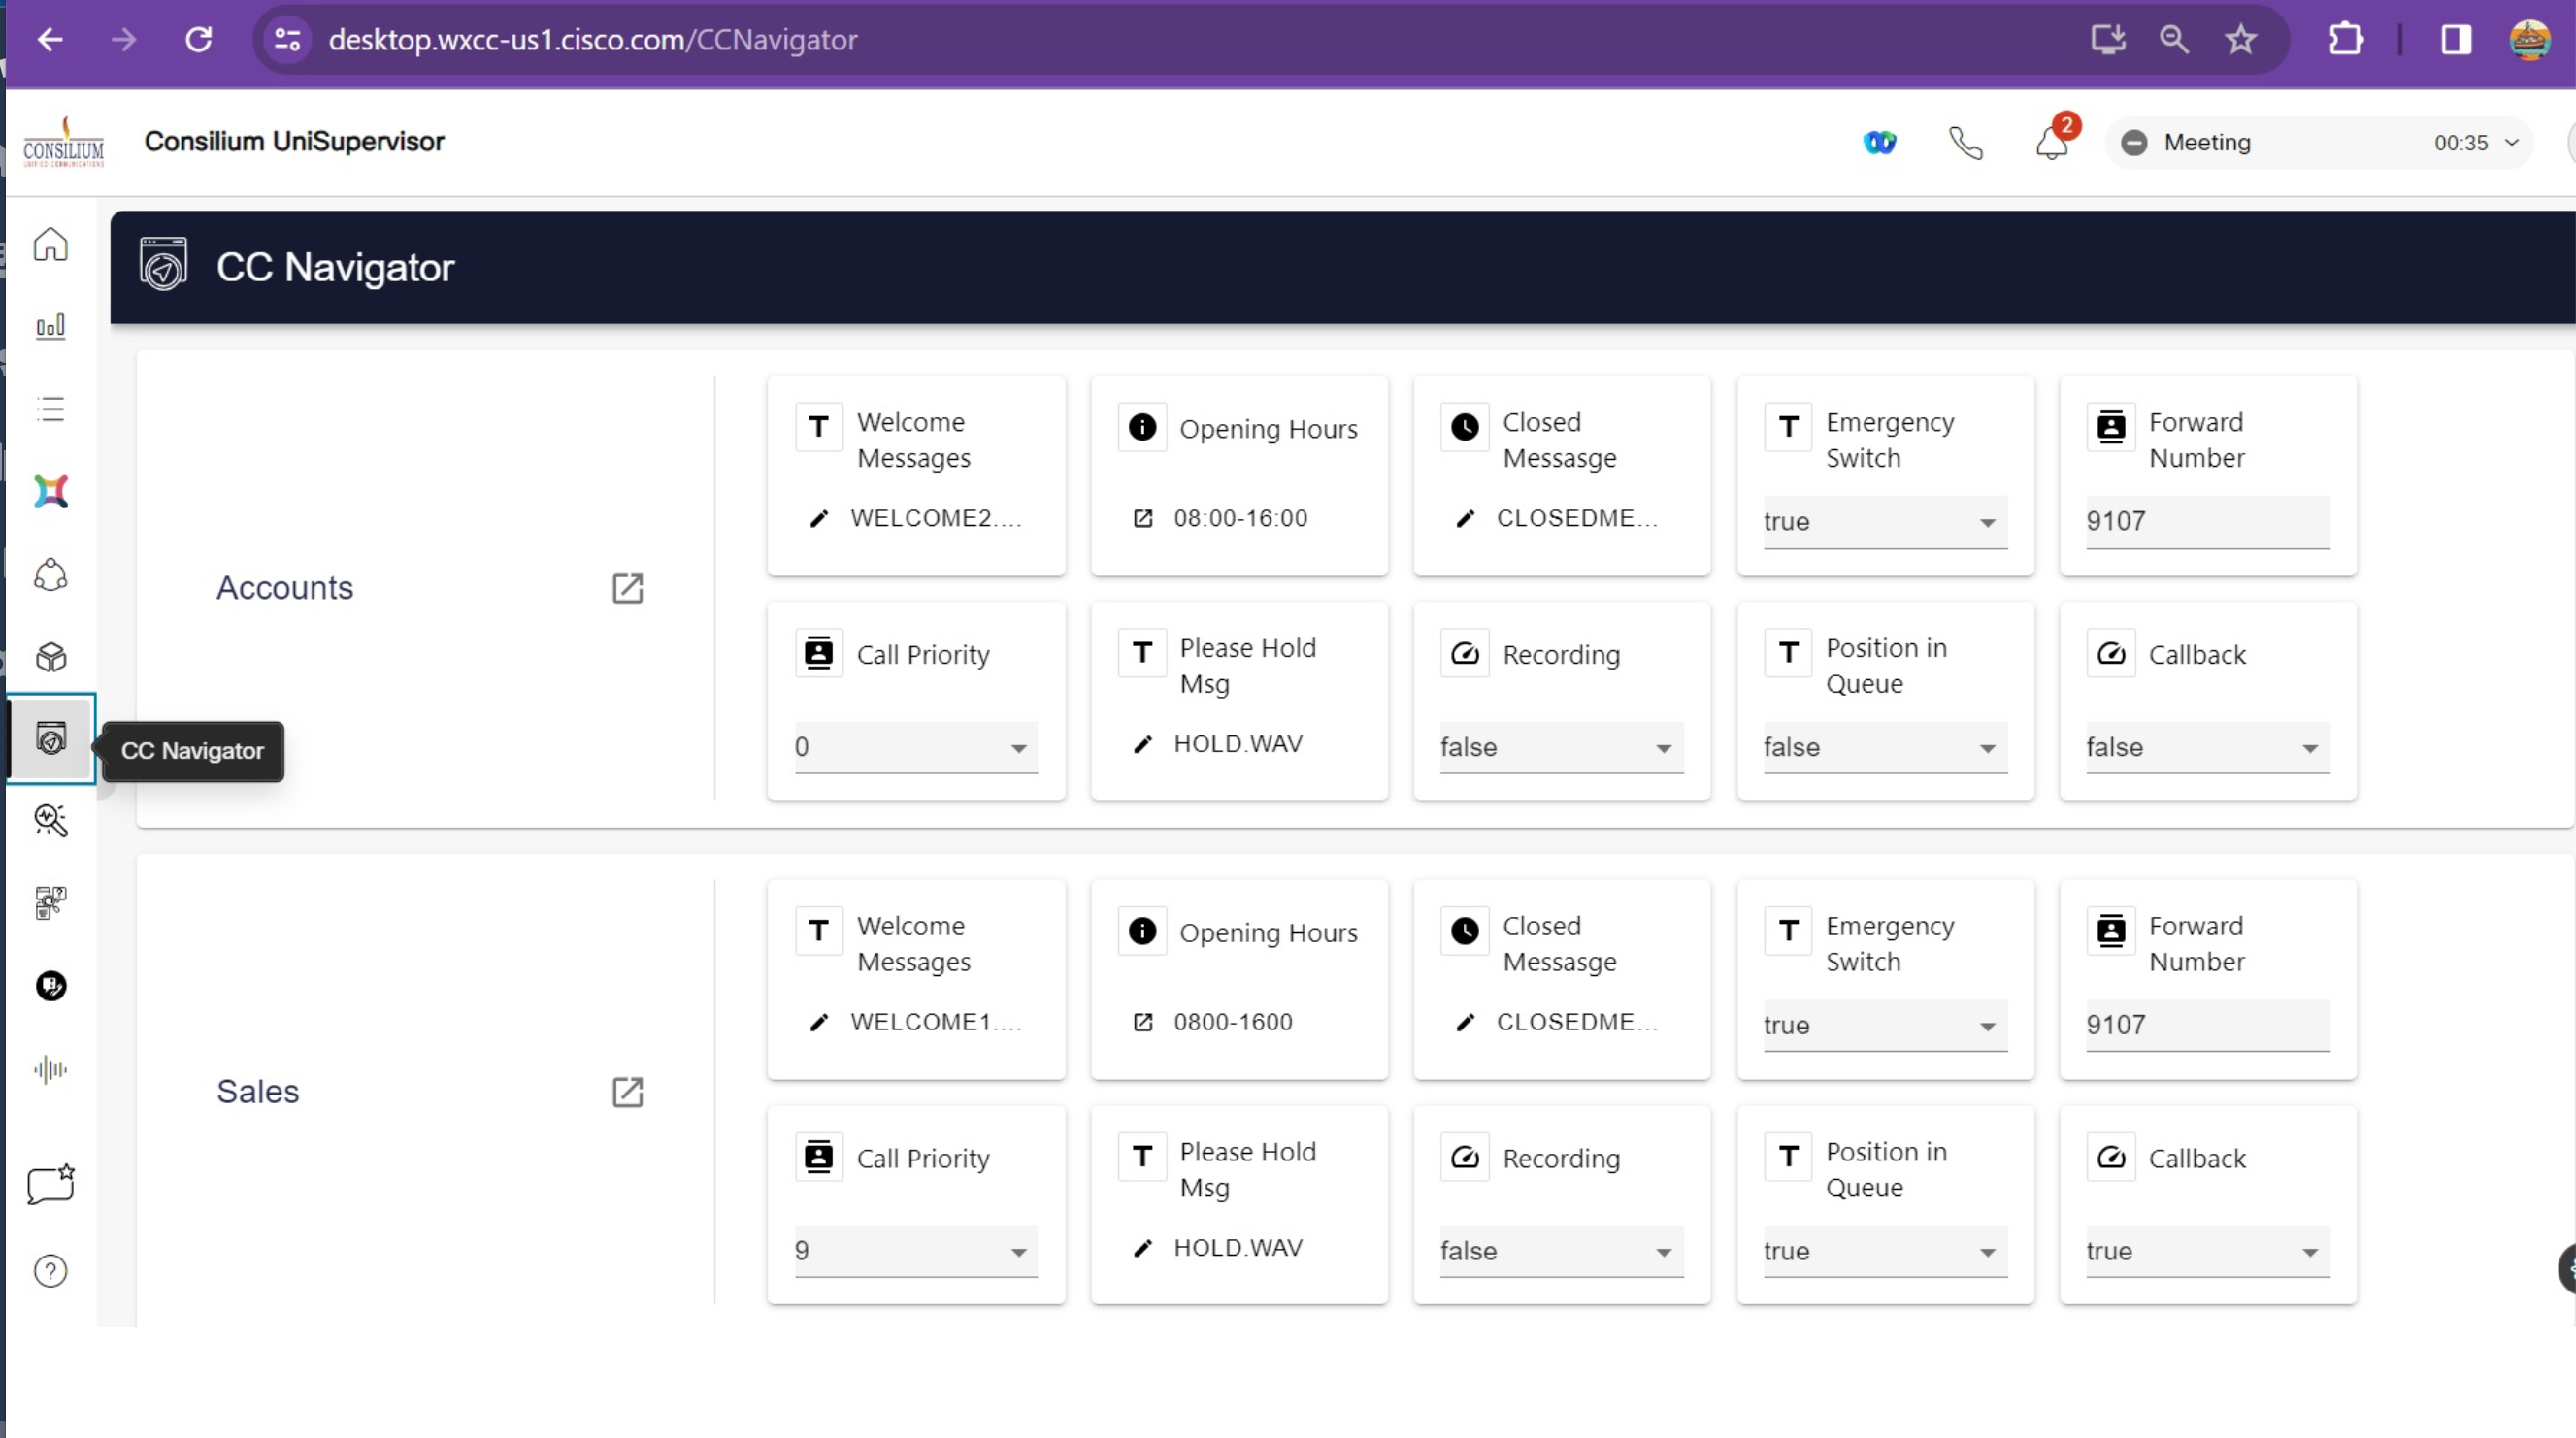The height and width of the screenshot is (1438, 2576).
Task: Edit Sales CLOSEDME closed message pencil
Action: pos(1465,1022)
